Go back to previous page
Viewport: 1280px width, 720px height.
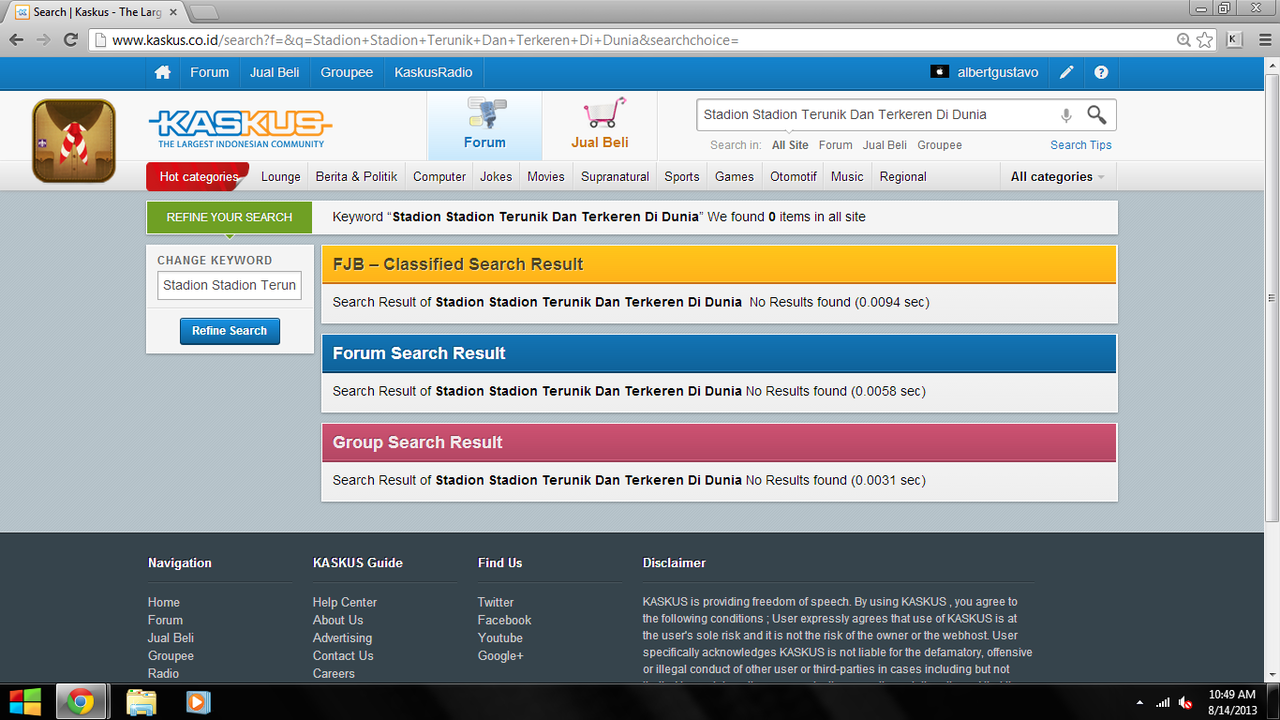[x=17, y=40]
